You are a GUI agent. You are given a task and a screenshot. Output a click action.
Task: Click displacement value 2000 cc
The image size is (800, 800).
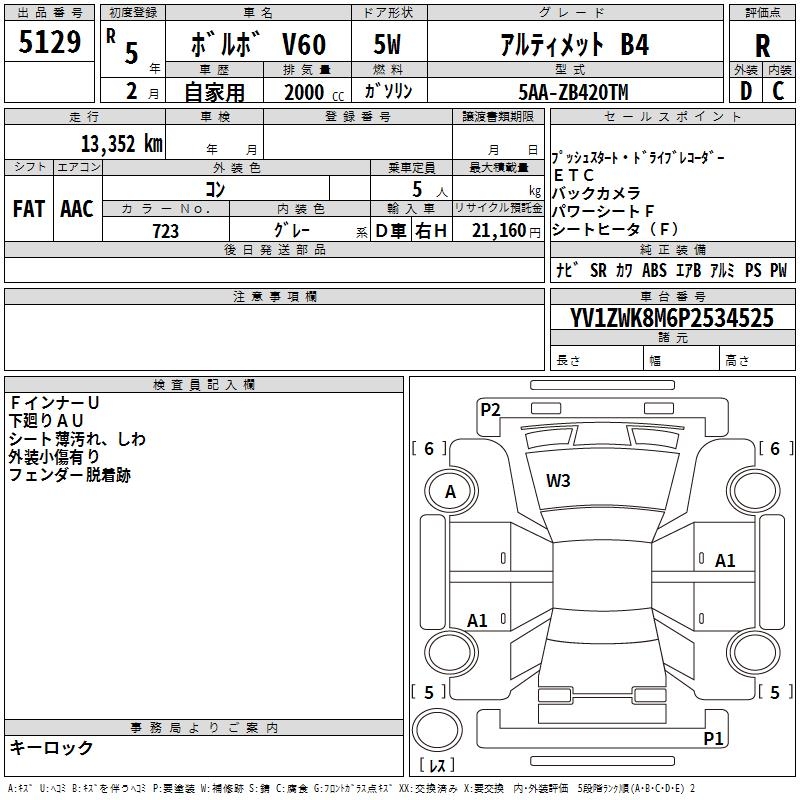[314, 92]
